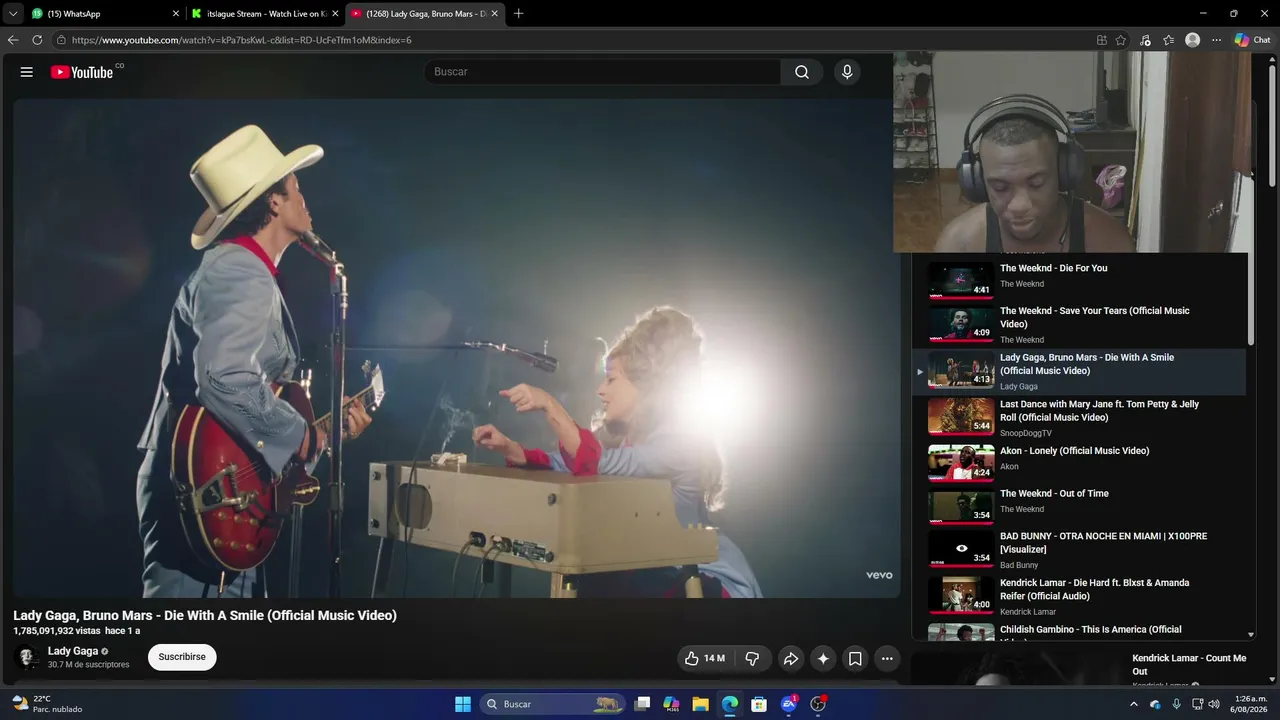Click the Suscribirse button

tap(182, 657)
